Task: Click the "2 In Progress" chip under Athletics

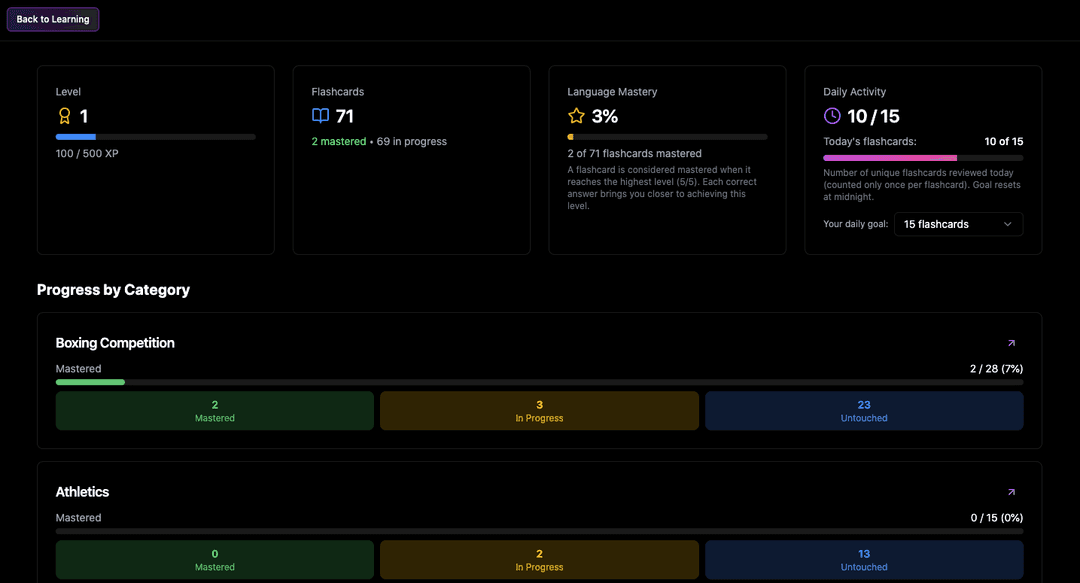Action: point(539,559)
